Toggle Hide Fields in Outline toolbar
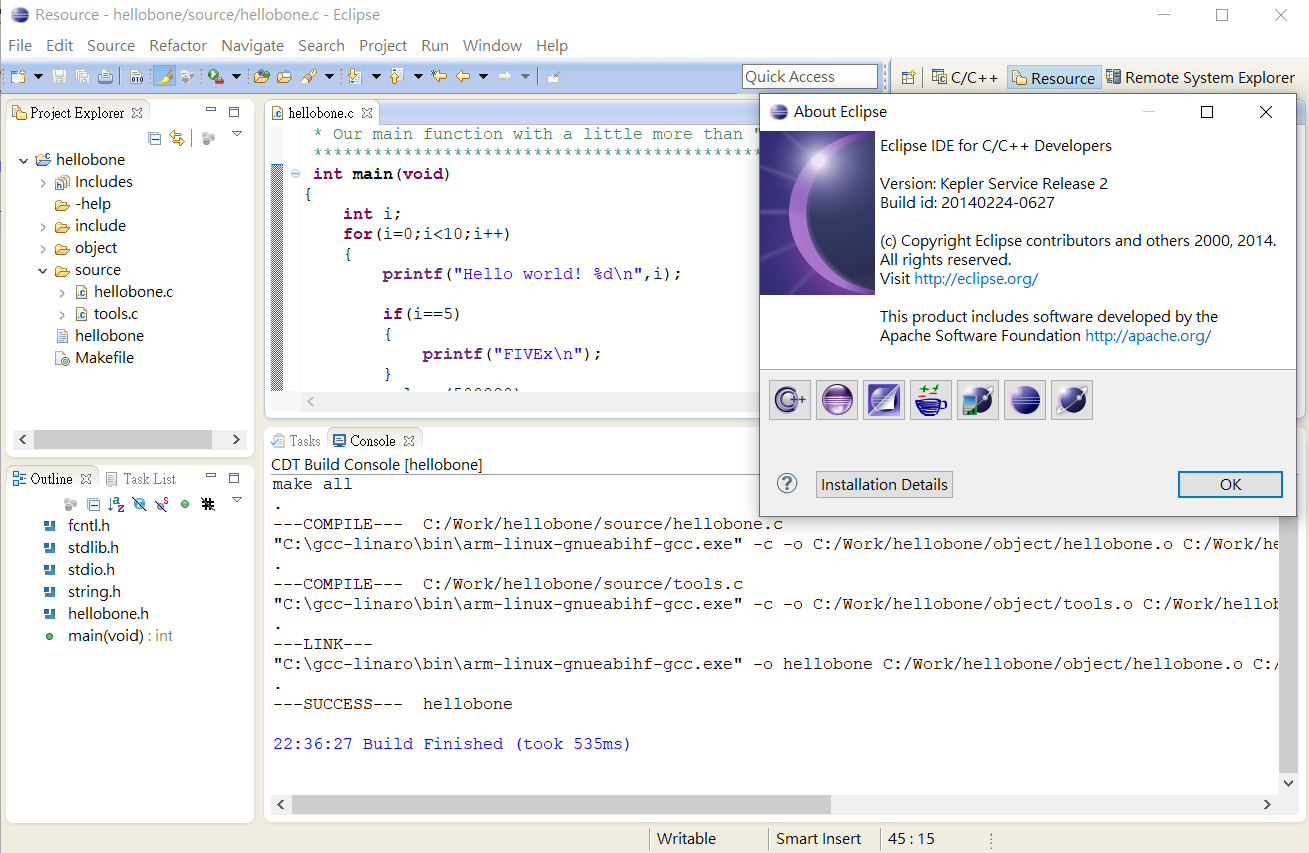The height and width of the screenshot is (853, 1309). coord(139,504)
